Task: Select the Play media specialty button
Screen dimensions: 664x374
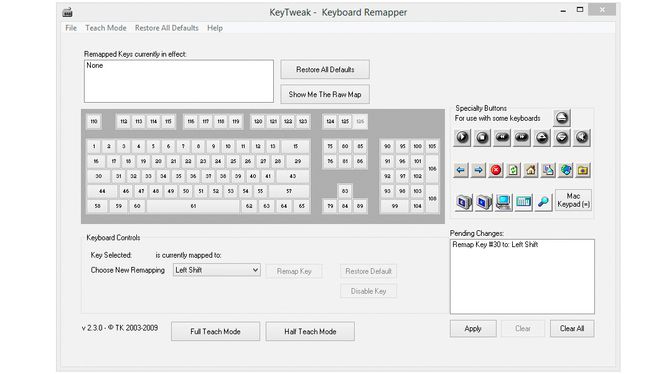Action: (x=462, y=137)
